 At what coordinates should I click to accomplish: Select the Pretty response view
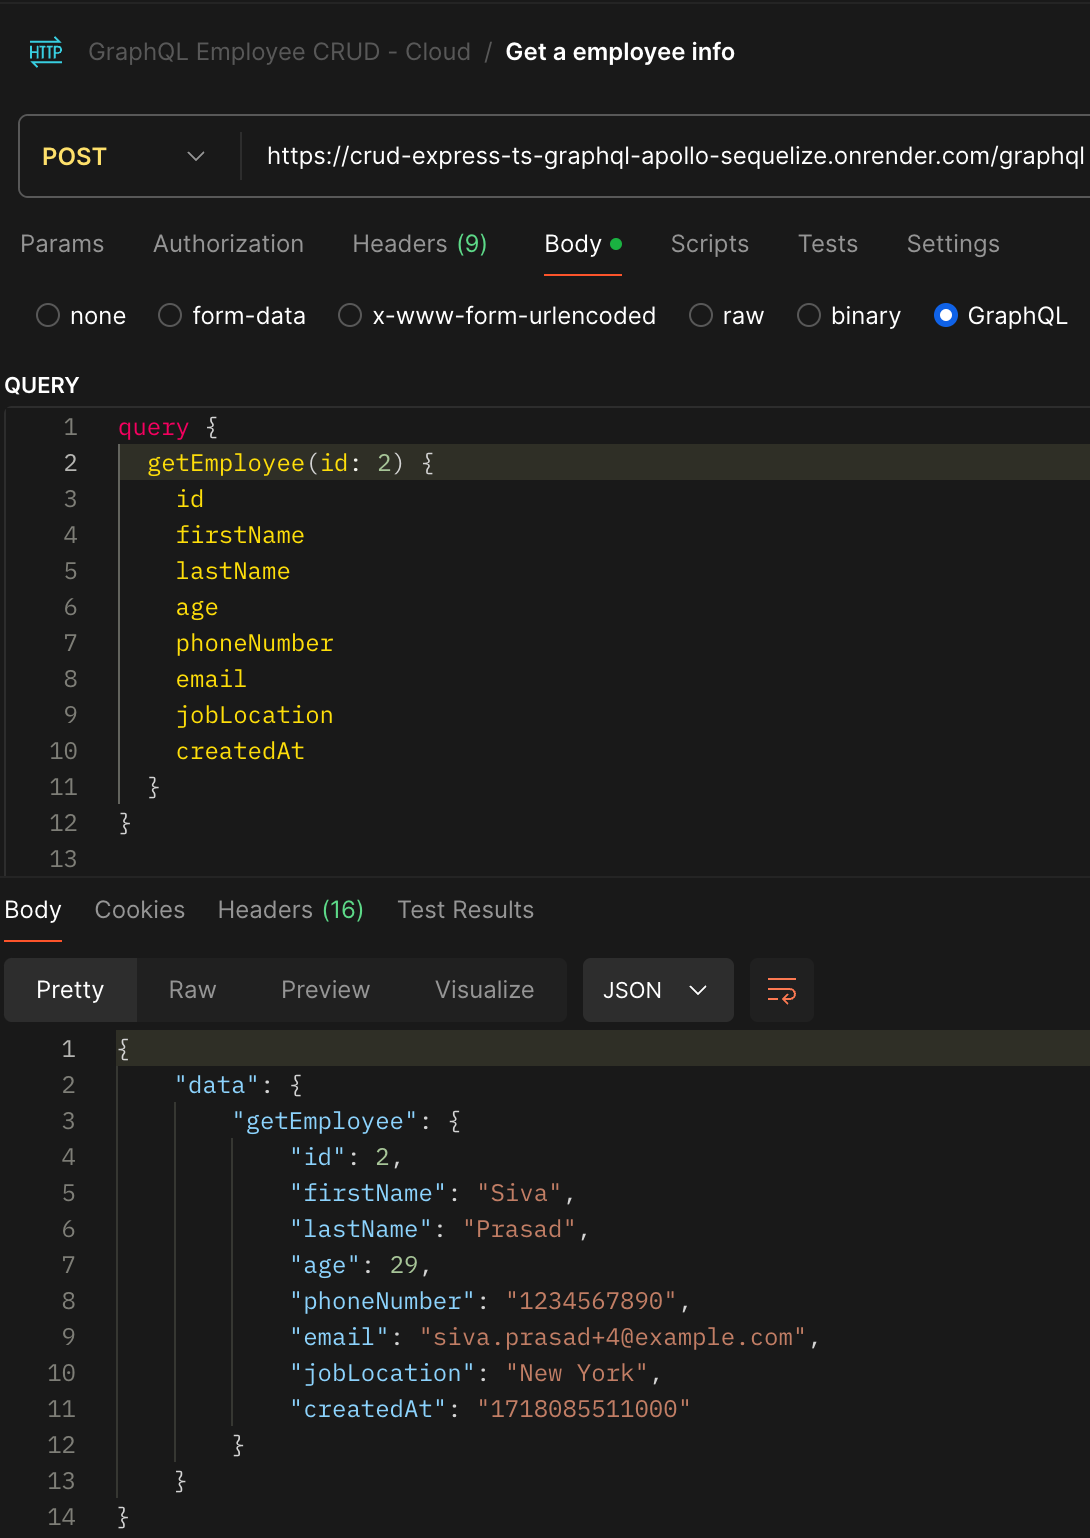click(70, 990)
